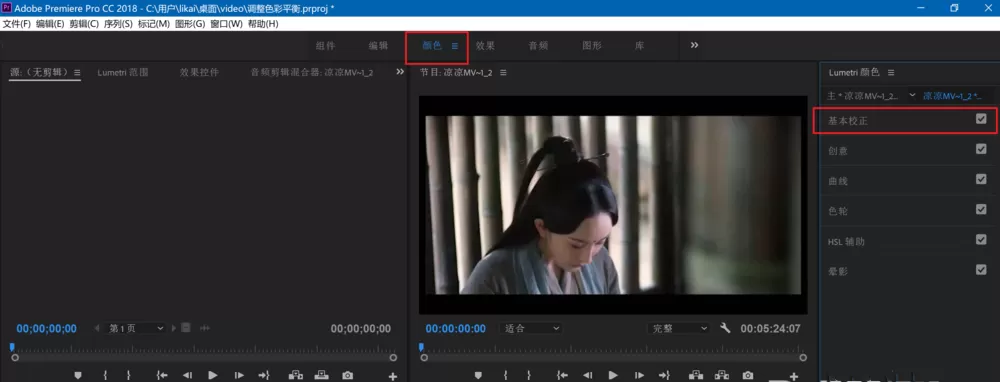
Task: Switch to 编辑 workspace
Action: pos(378,46)
